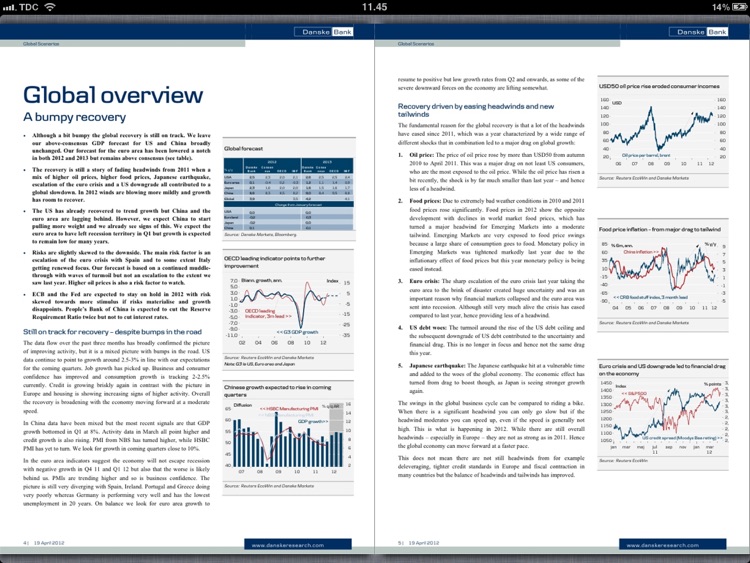Tap 'China inflation' legend in food chart
This screenshot has height=563, width=750.
pos(641,251)
